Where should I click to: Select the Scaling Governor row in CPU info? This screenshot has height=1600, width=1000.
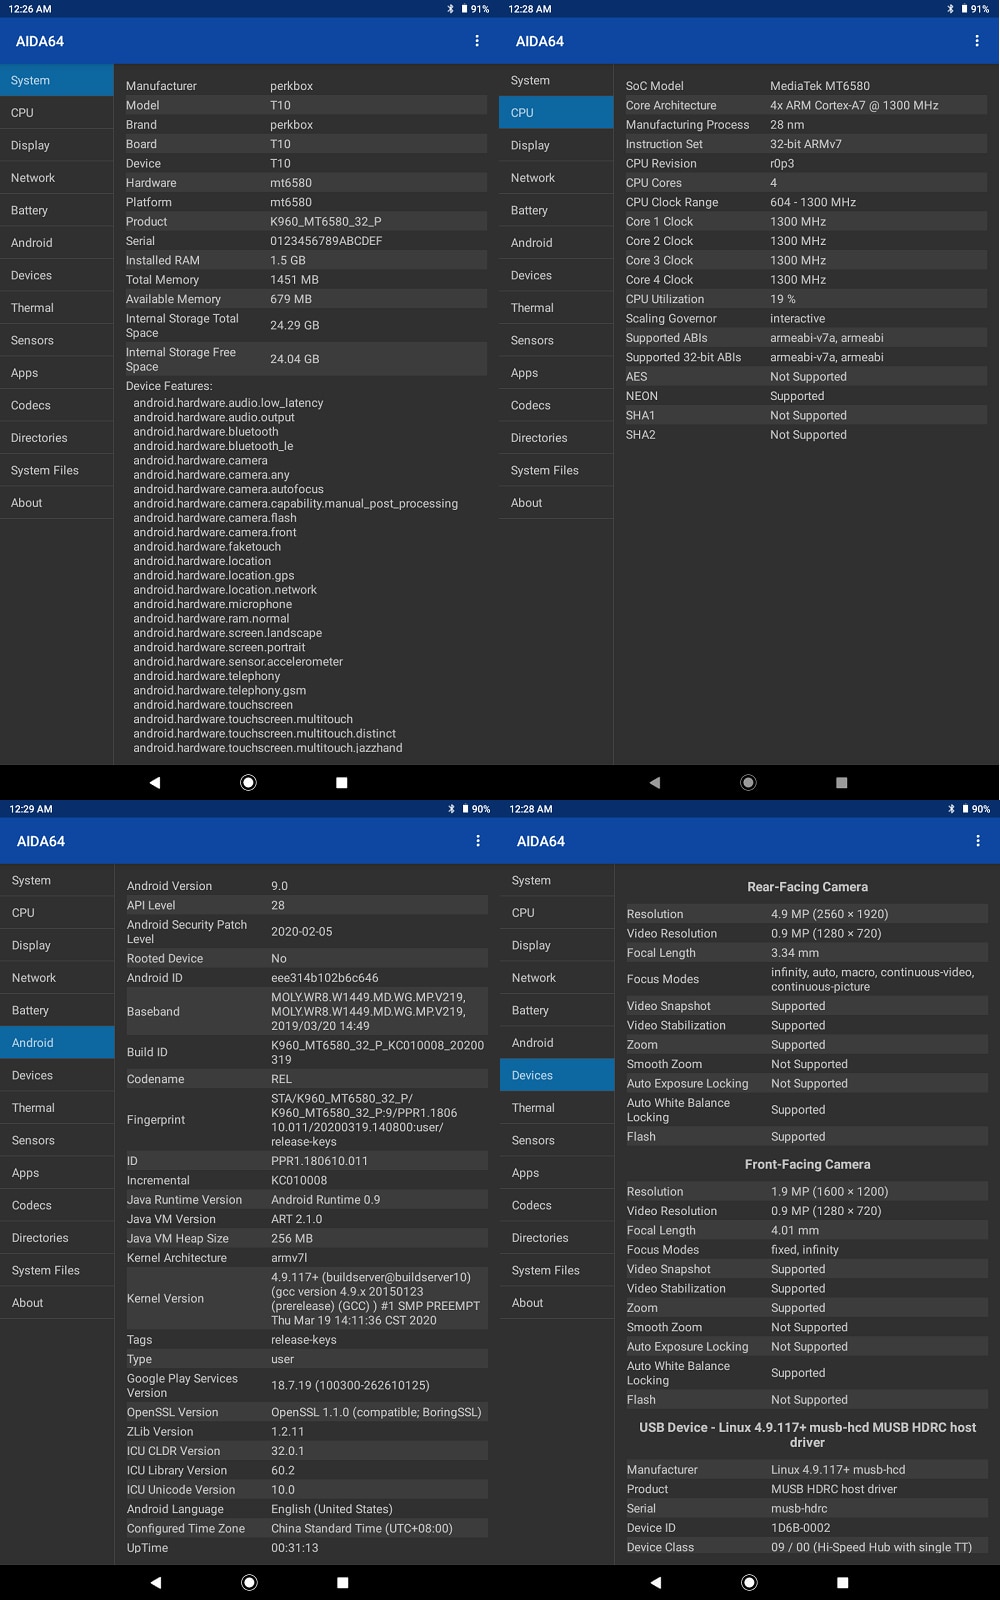805,318
